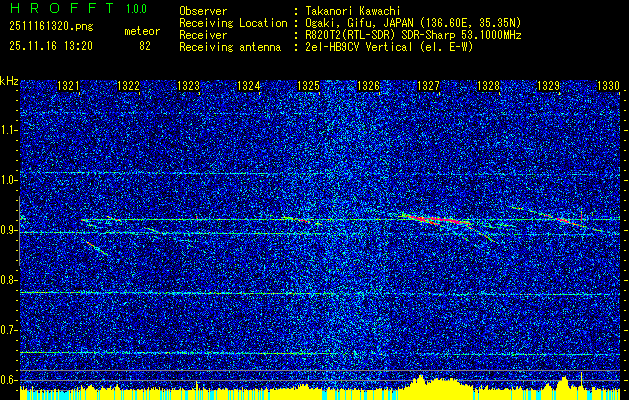Click the 1325 time marker

(x=308, y=85)
